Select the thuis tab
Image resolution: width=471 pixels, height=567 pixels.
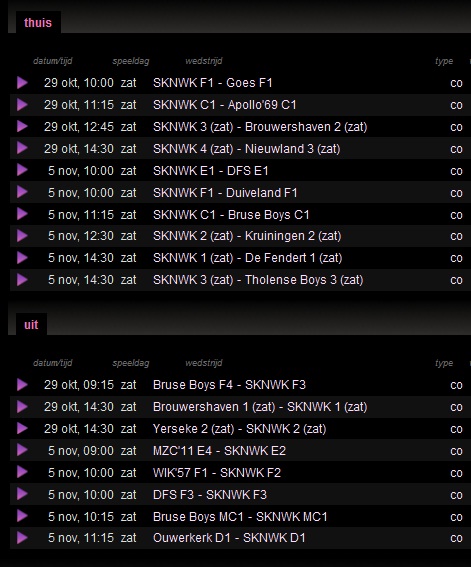pos(38,22)
